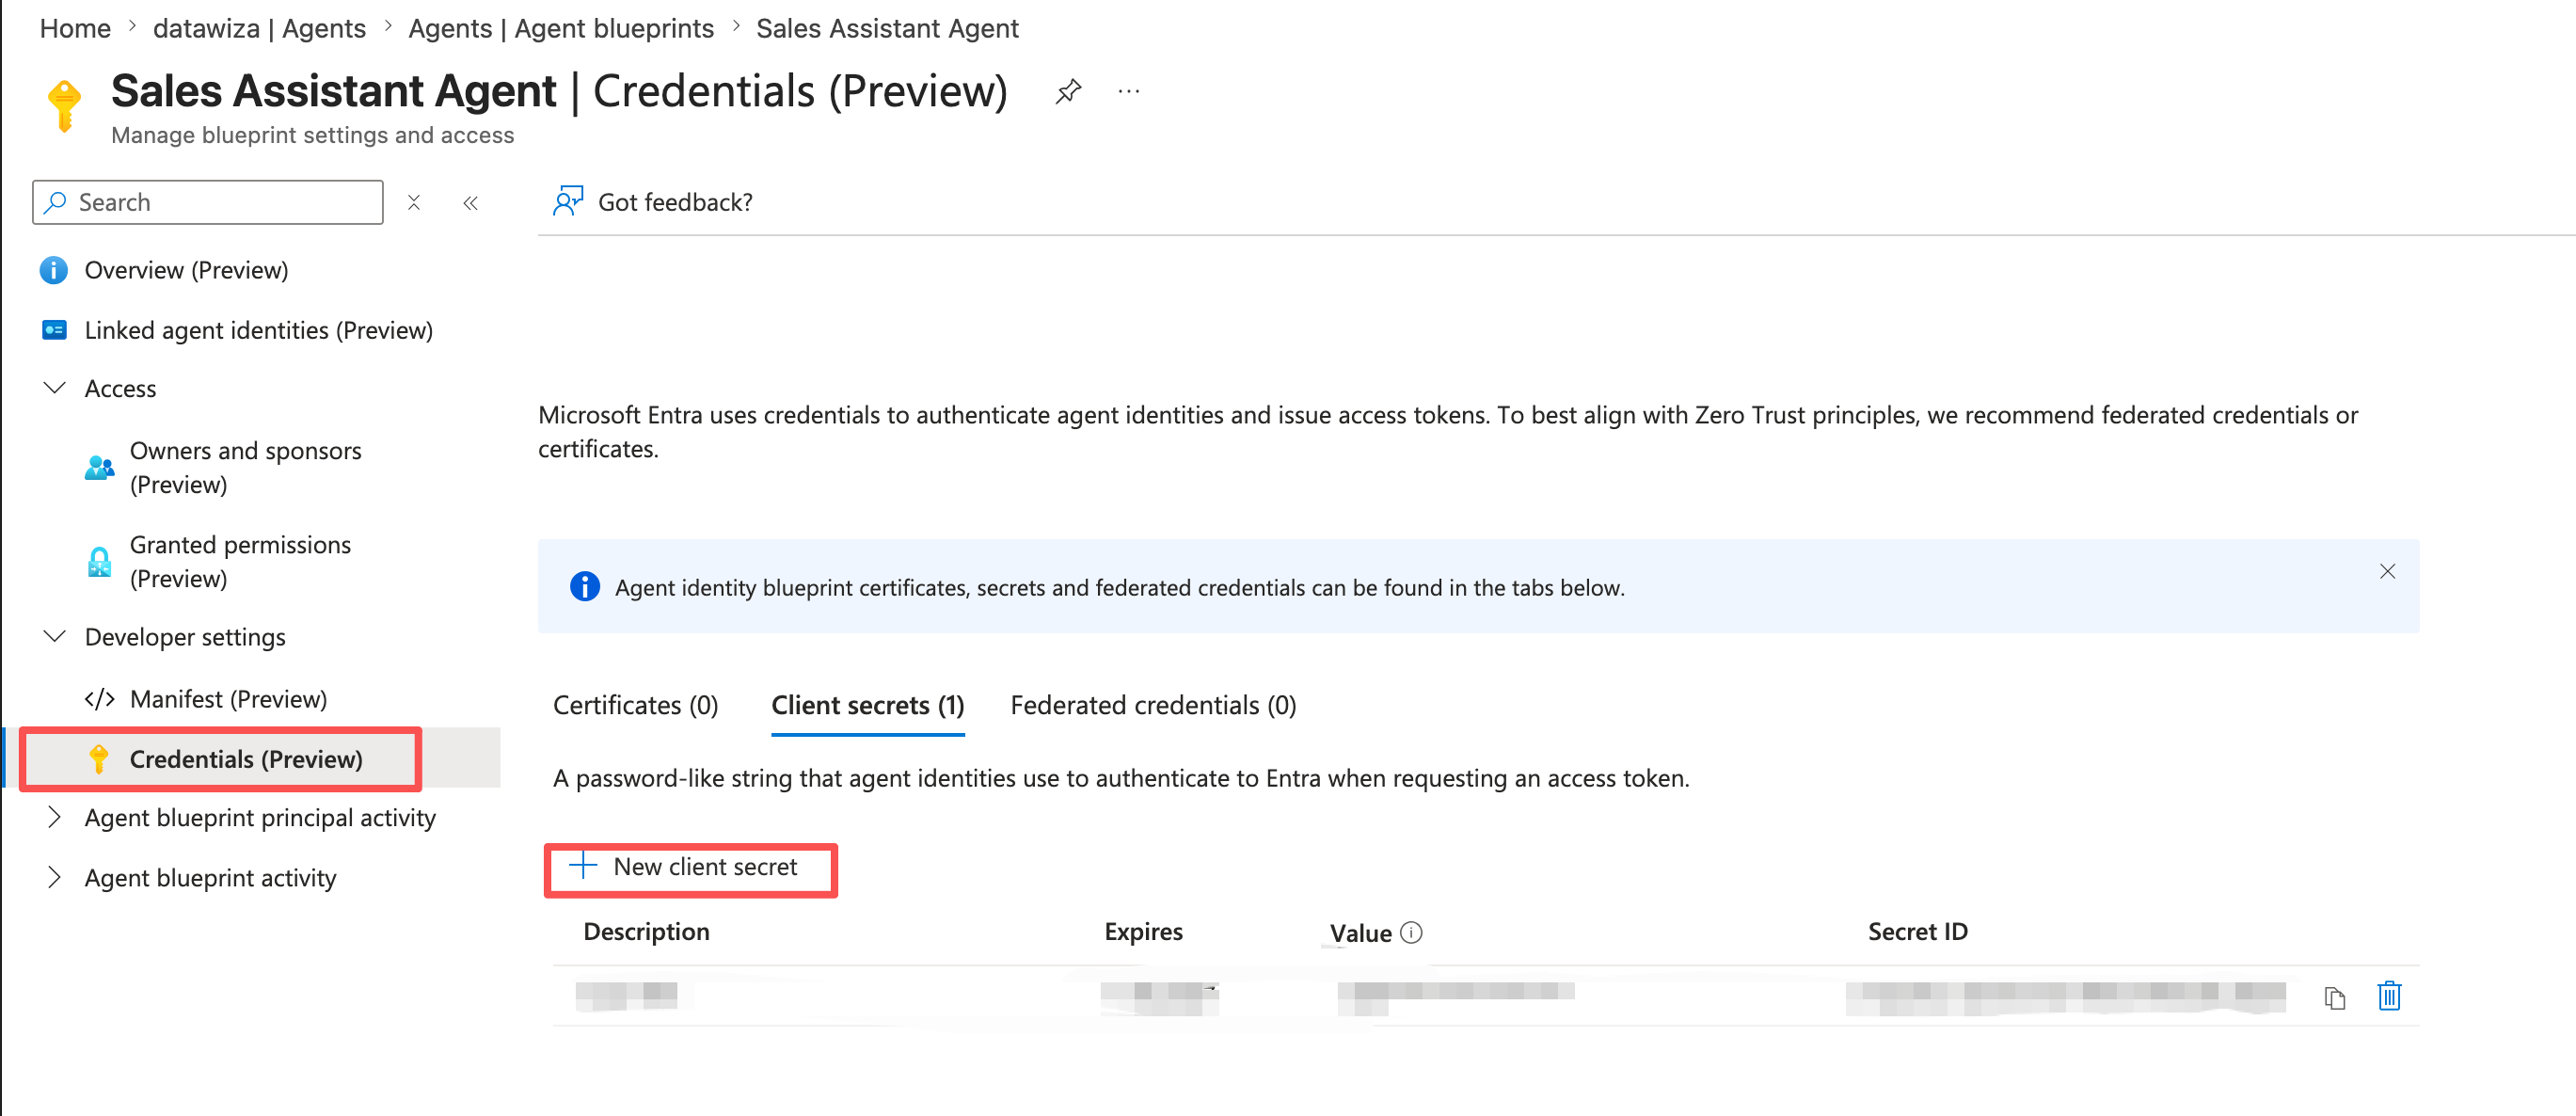This screenshot has width=2576, height=1116.
Task: Open Linked agent identities (Preview)
Action: (x=259, y=330)
